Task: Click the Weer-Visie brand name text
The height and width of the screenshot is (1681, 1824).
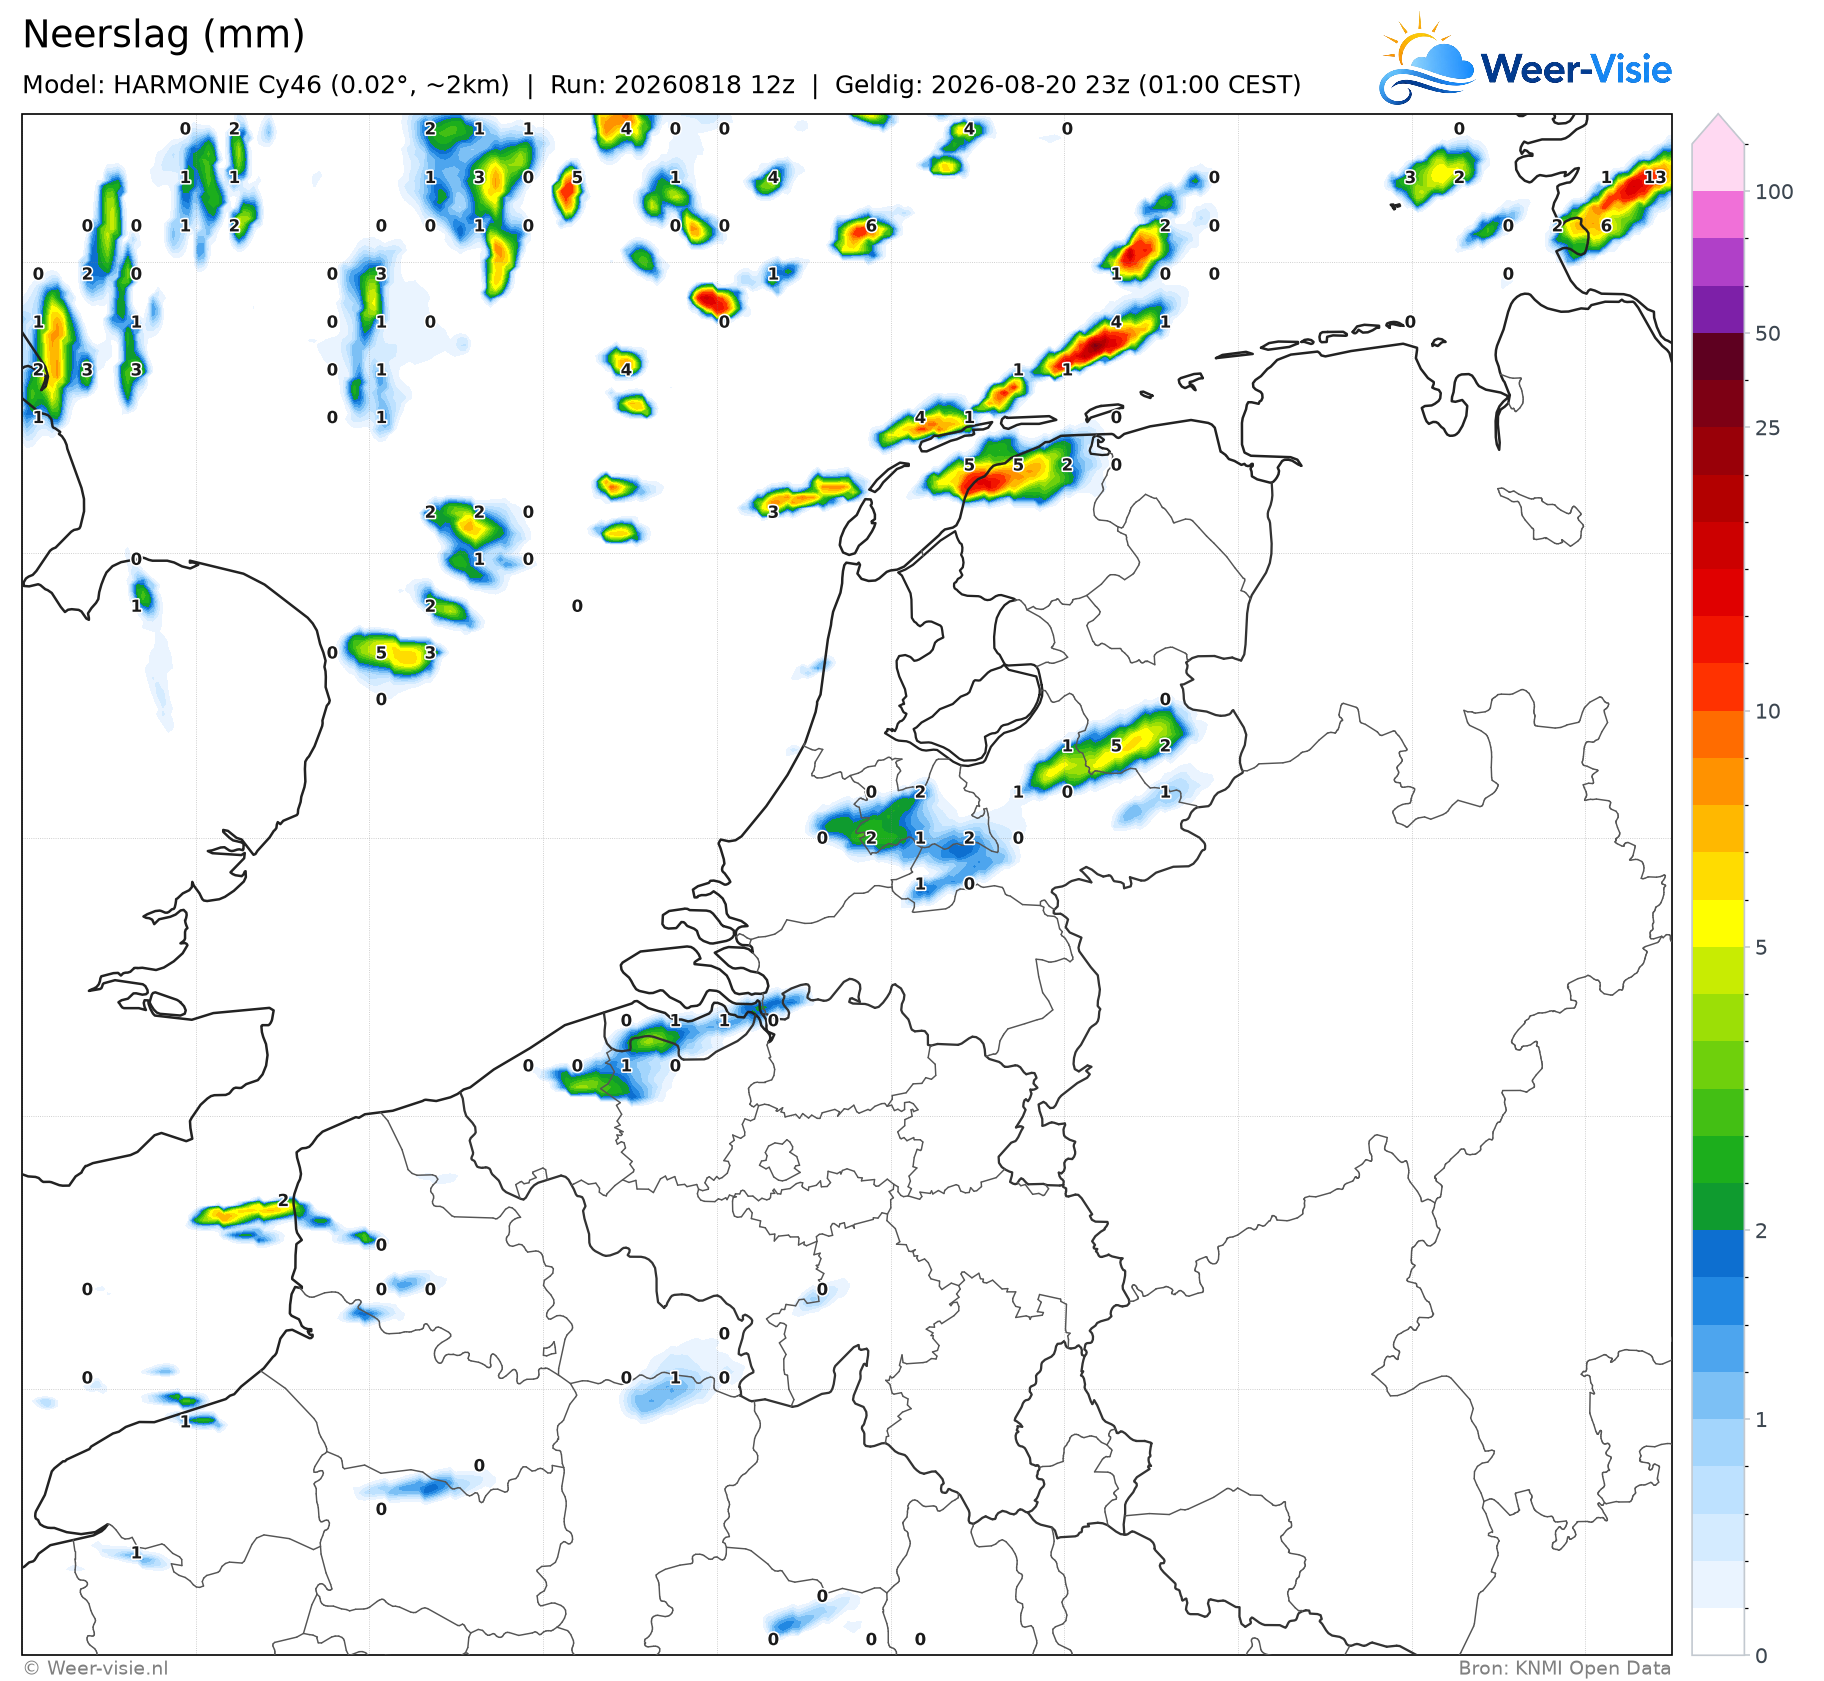Action: [x=1576, y=69]
